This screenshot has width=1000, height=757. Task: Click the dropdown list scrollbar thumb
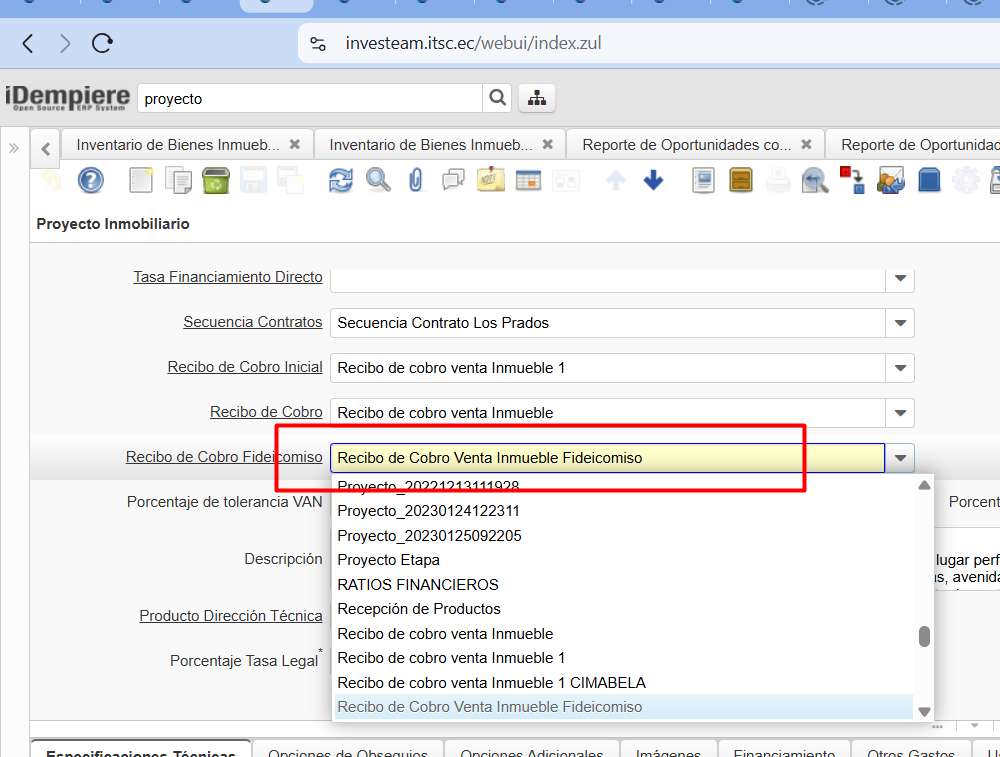click(925, 637)
